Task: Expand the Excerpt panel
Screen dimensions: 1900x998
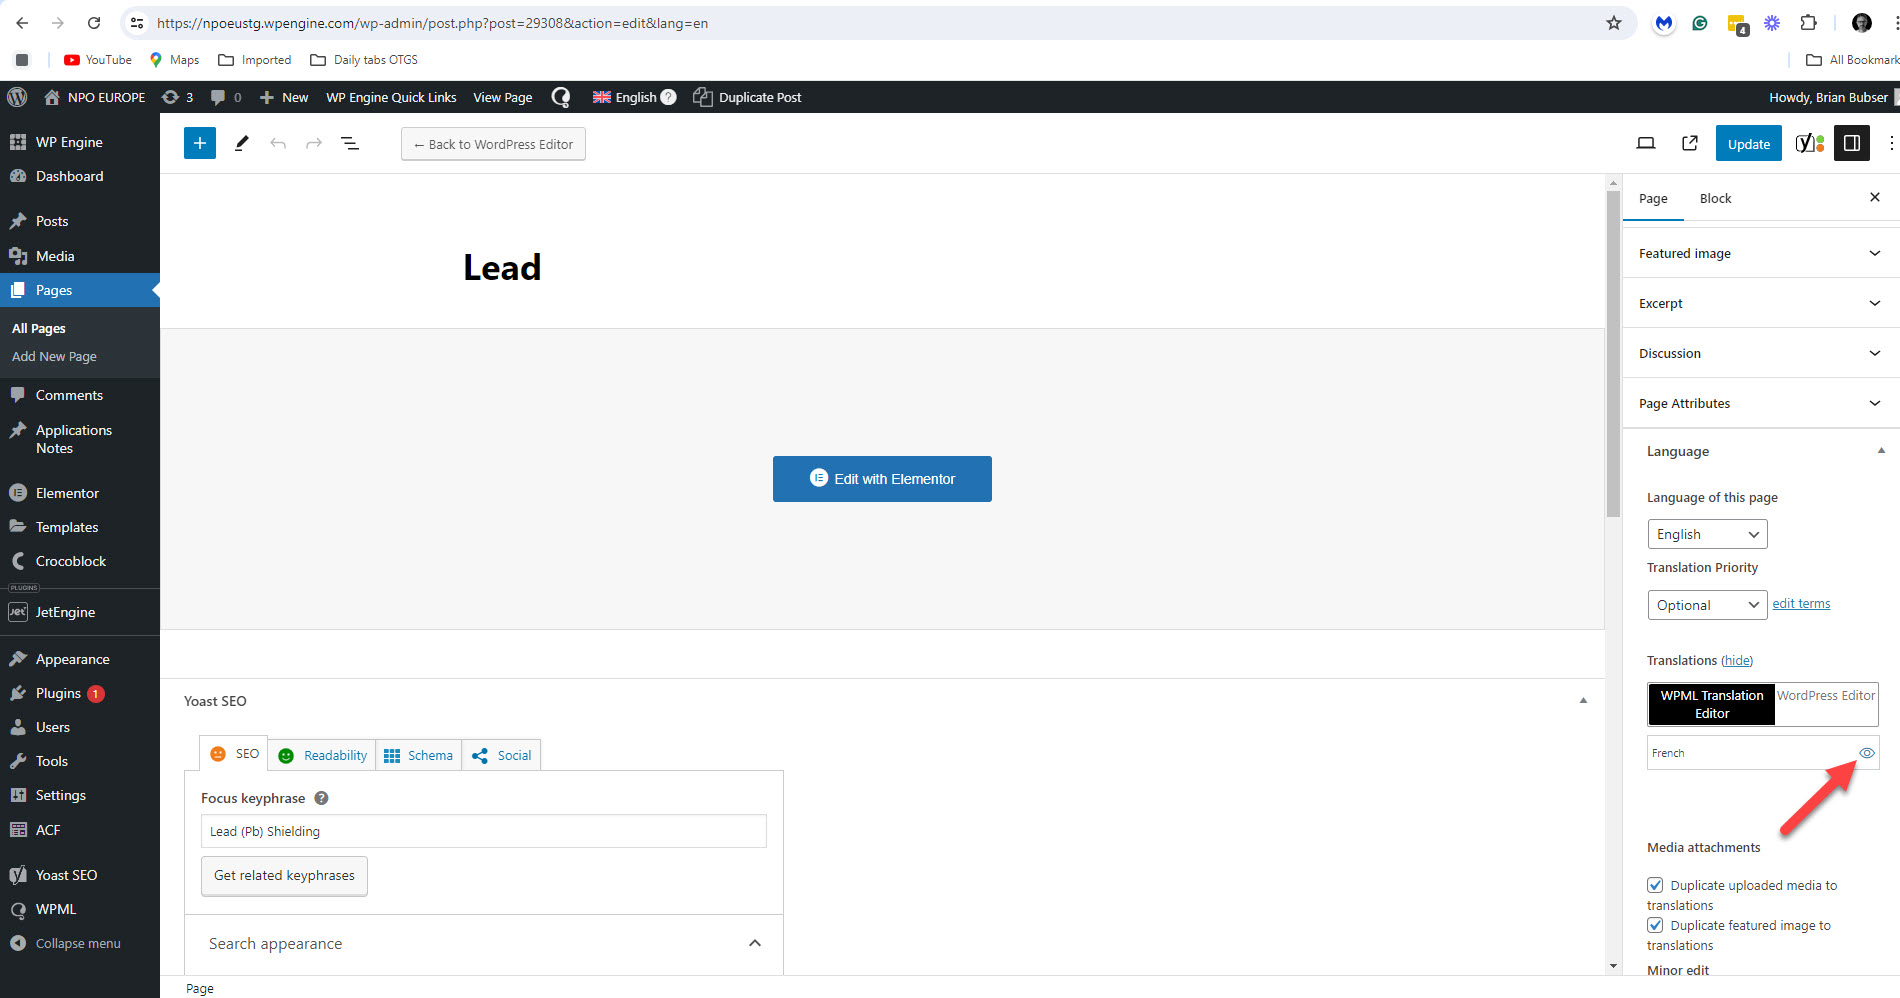Action: click(x=1761, y=303)
